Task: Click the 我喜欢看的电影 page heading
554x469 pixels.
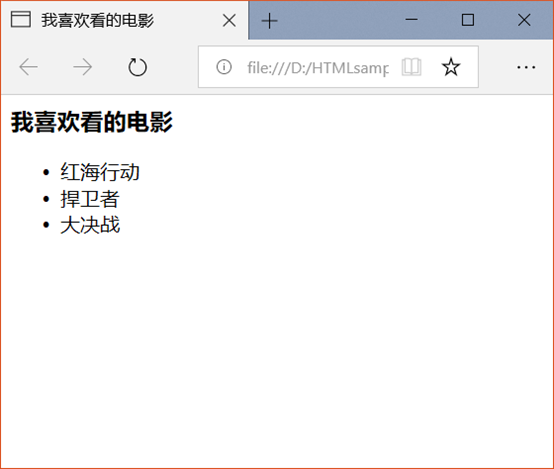Action: tap(92, 122)
